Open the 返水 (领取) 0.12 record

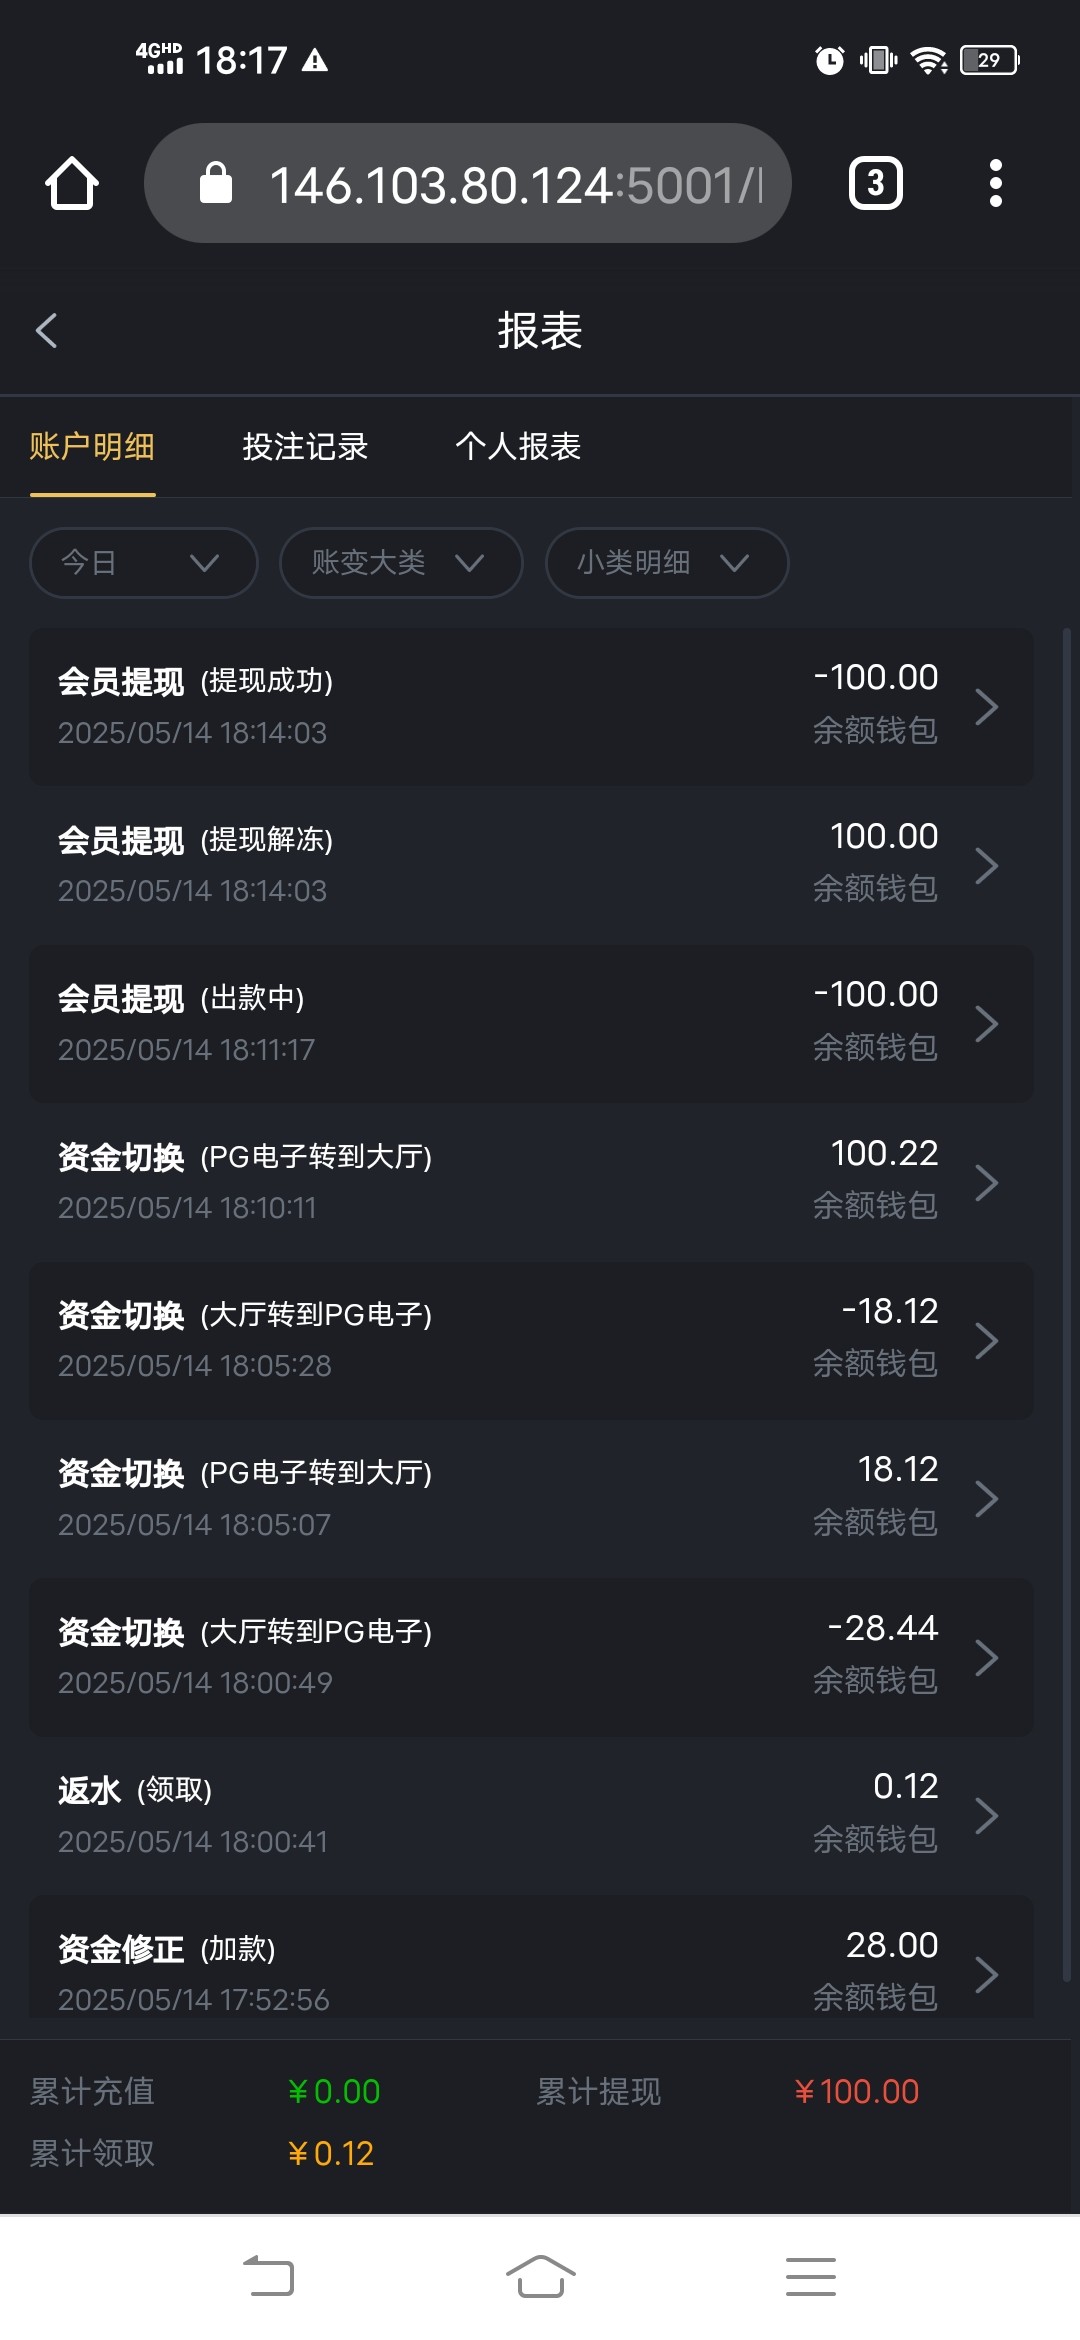(530, 1814)
